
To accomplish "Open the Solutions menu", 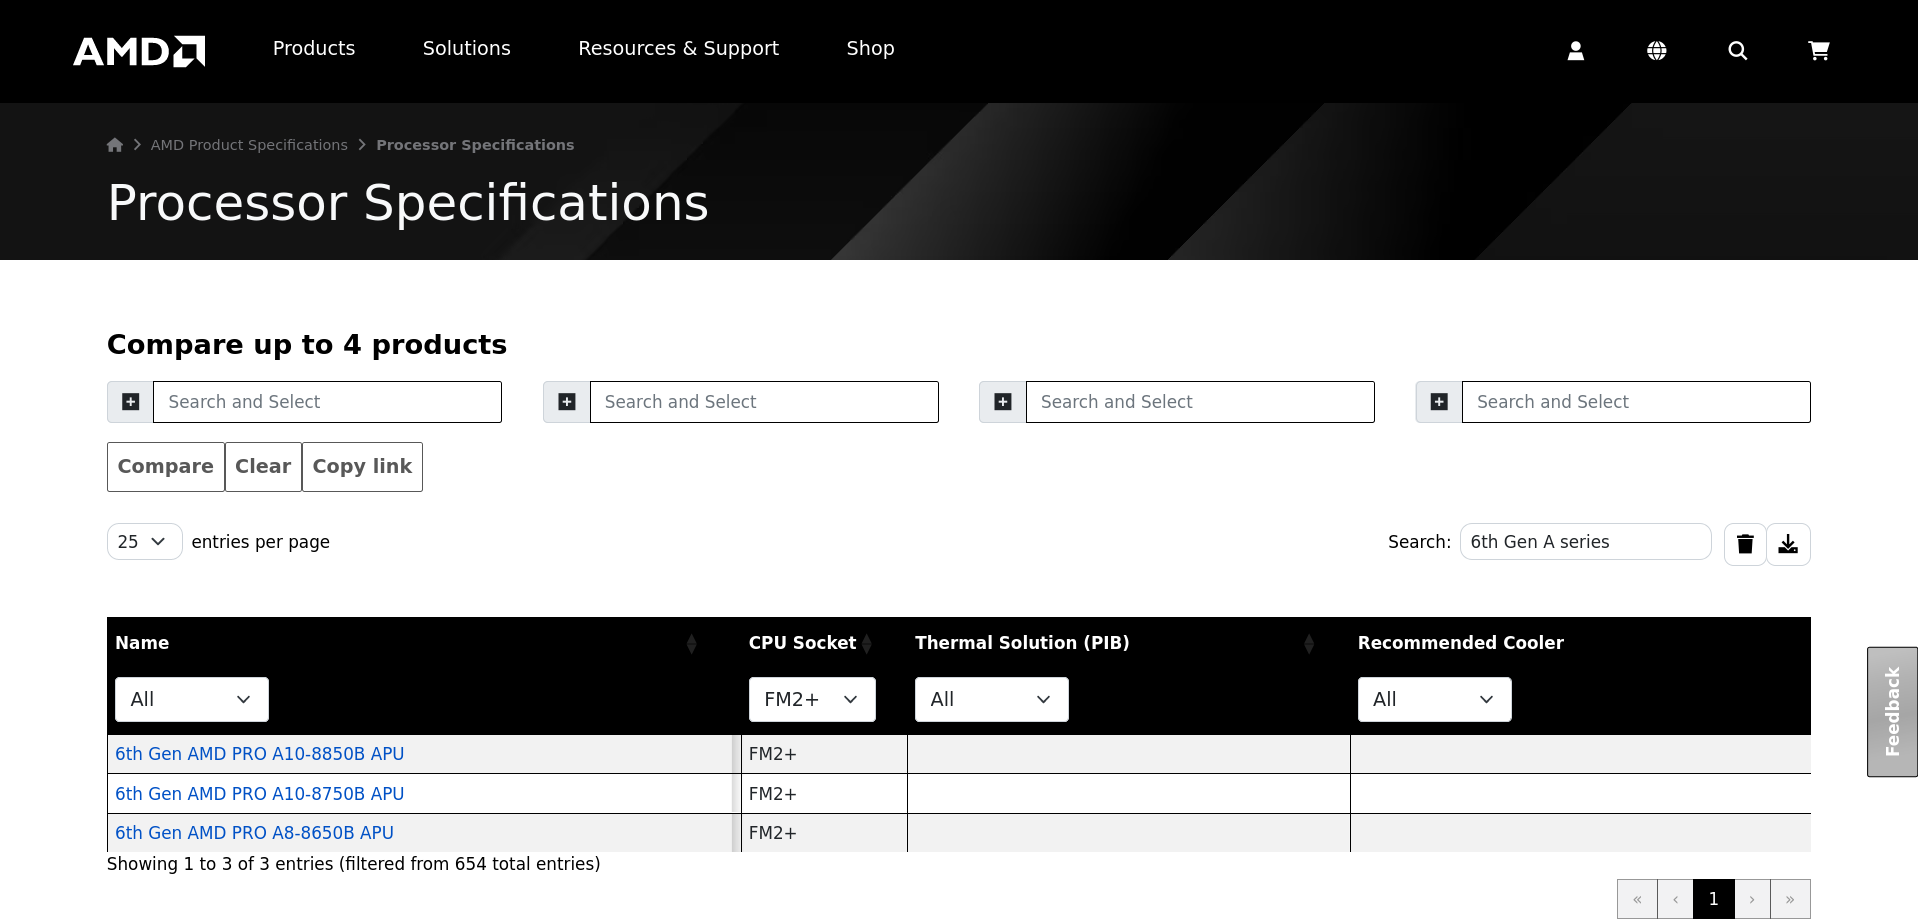I will click(x=467, y=48).
